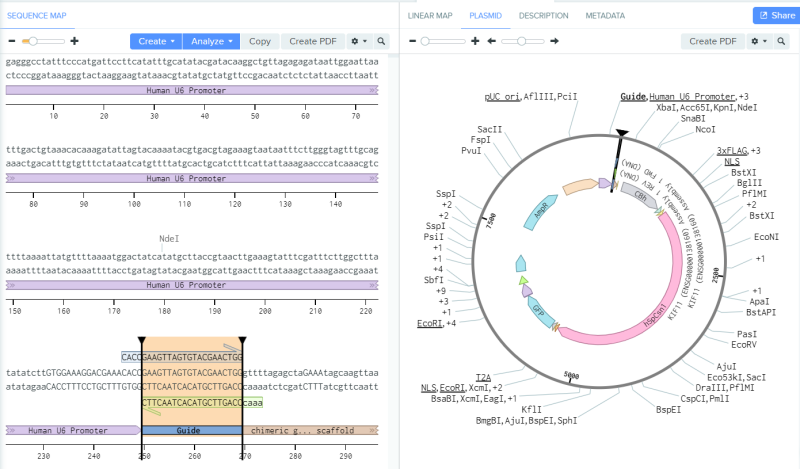Select the green triangle feature on plasmid
Screen dimensions: 800x469
click(523, 280)
